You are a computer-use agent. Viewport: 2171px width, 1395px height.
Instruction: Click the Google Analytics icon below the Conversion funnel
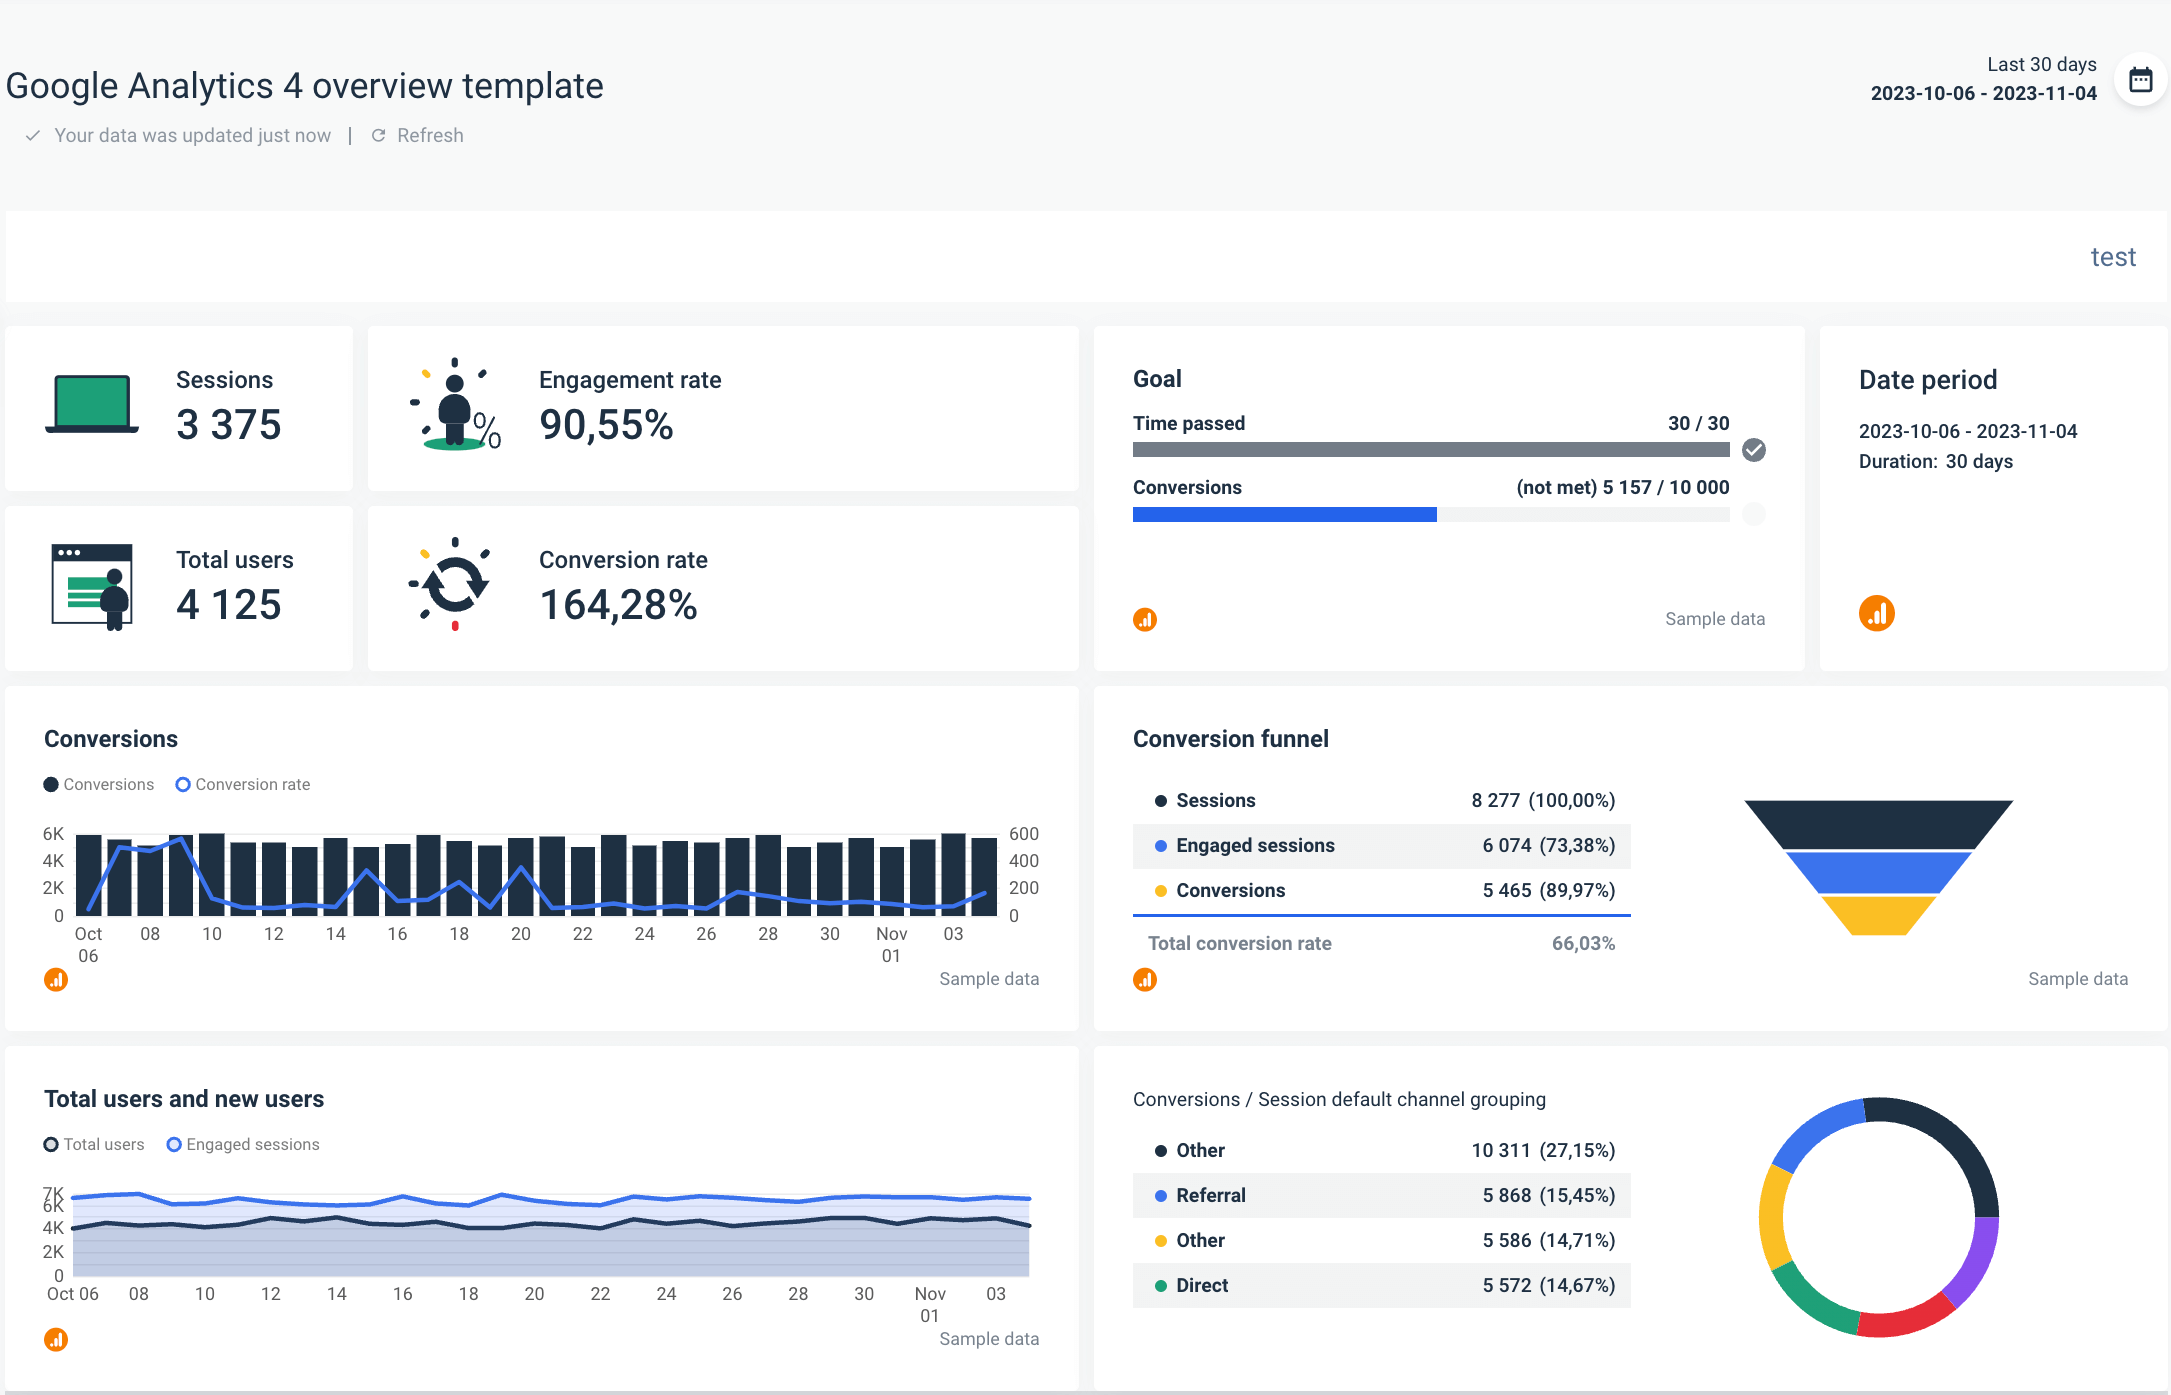pos(1146,979)
